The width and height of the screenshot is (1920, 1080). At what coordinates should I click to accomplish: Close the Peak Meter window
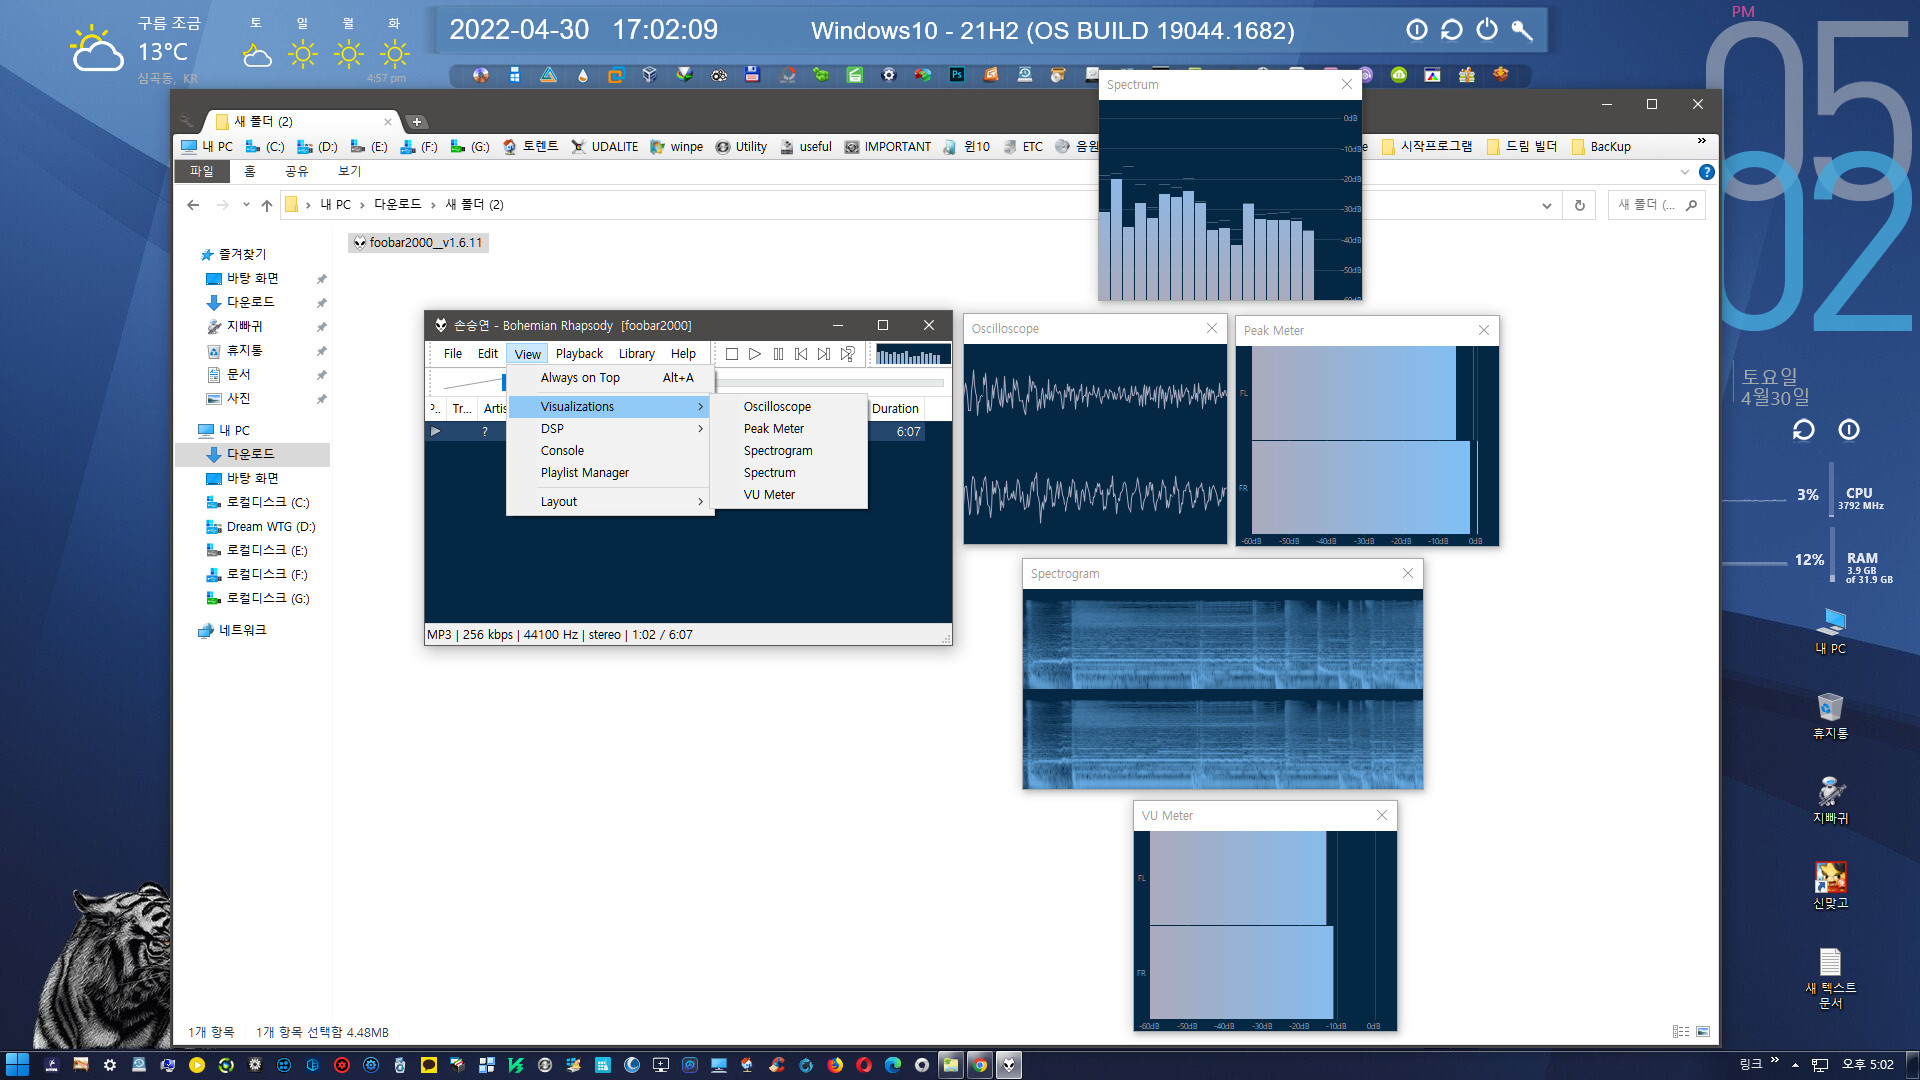click(1484, 330)
